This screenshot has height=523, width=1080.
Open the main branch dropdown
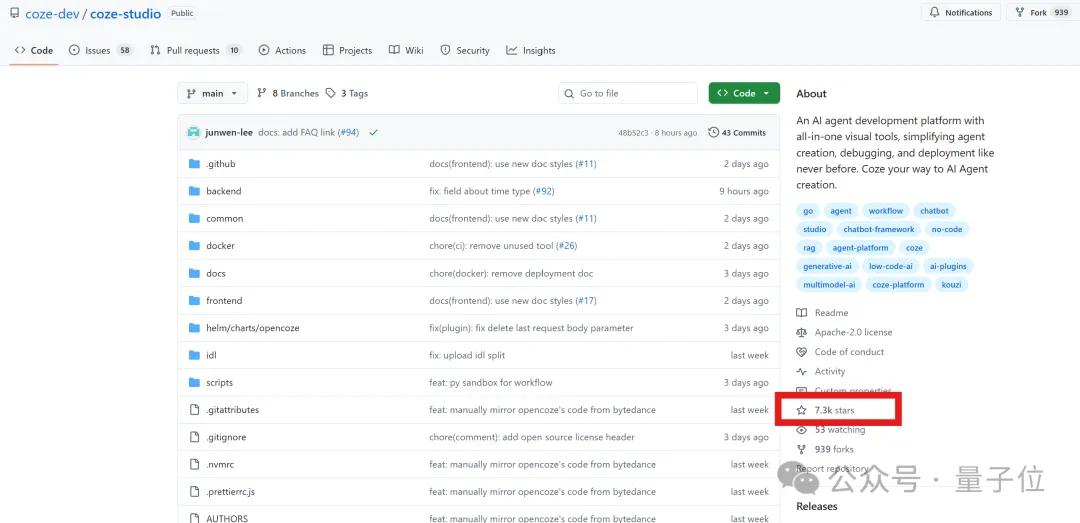coord(212,93)
